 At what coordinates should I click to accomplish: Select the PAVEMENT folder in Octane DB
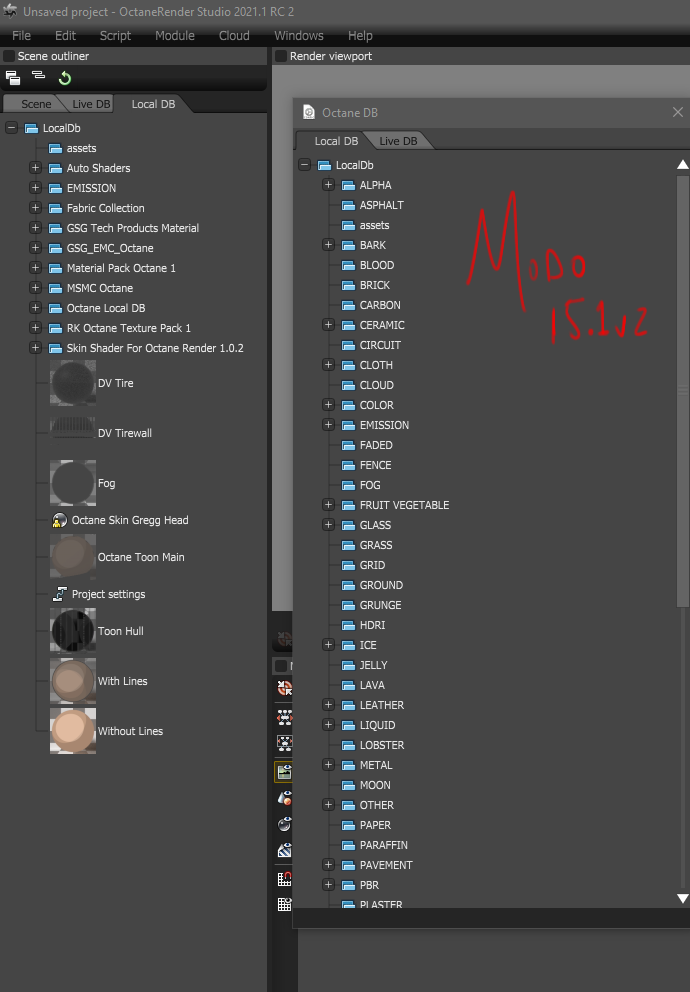377,865
